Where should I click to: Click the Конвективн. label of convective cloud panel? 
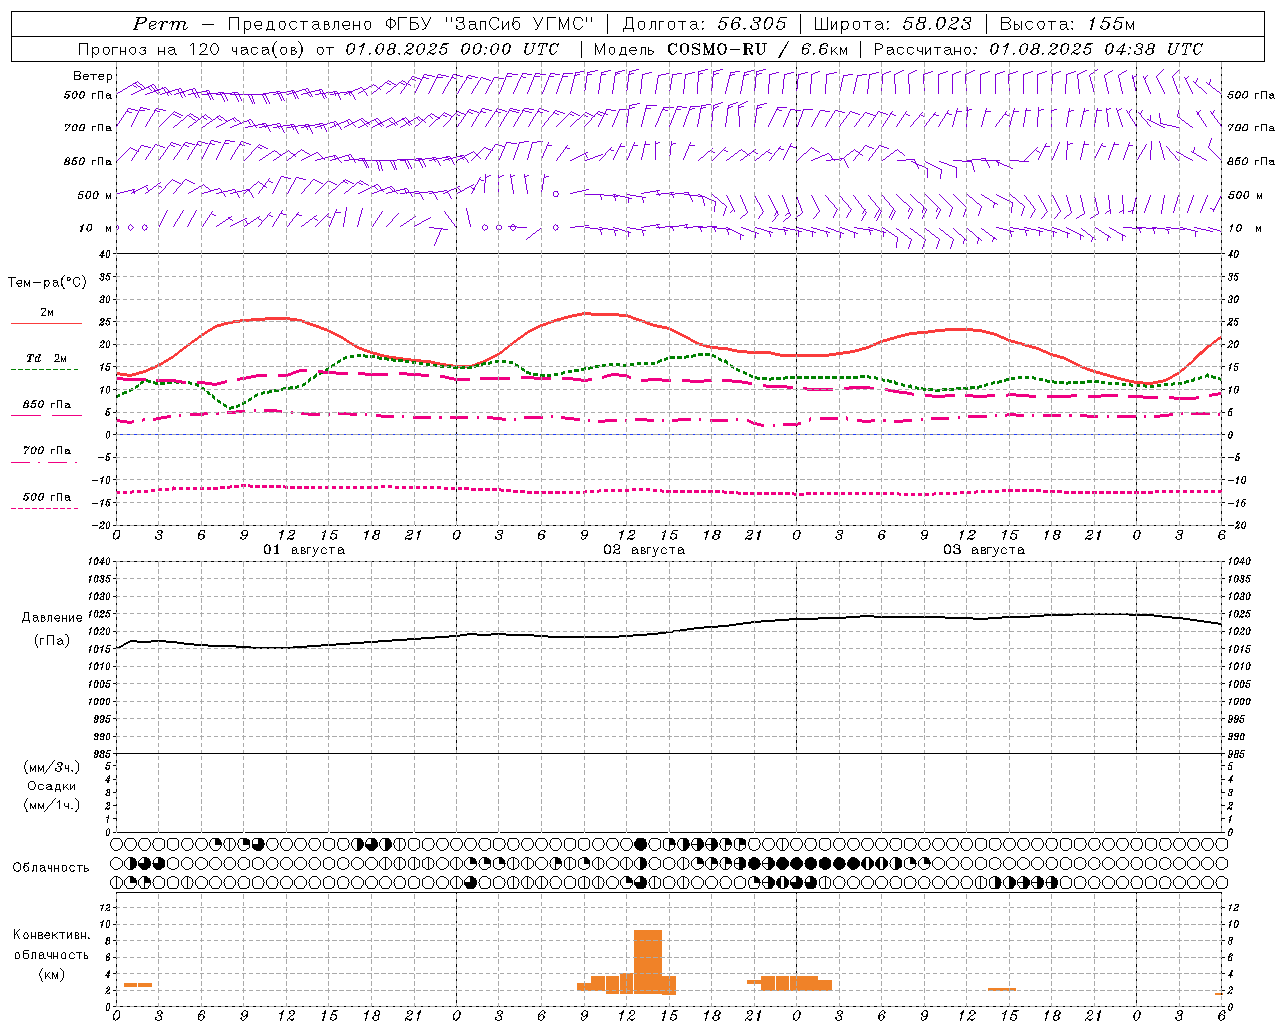[52, 935]
